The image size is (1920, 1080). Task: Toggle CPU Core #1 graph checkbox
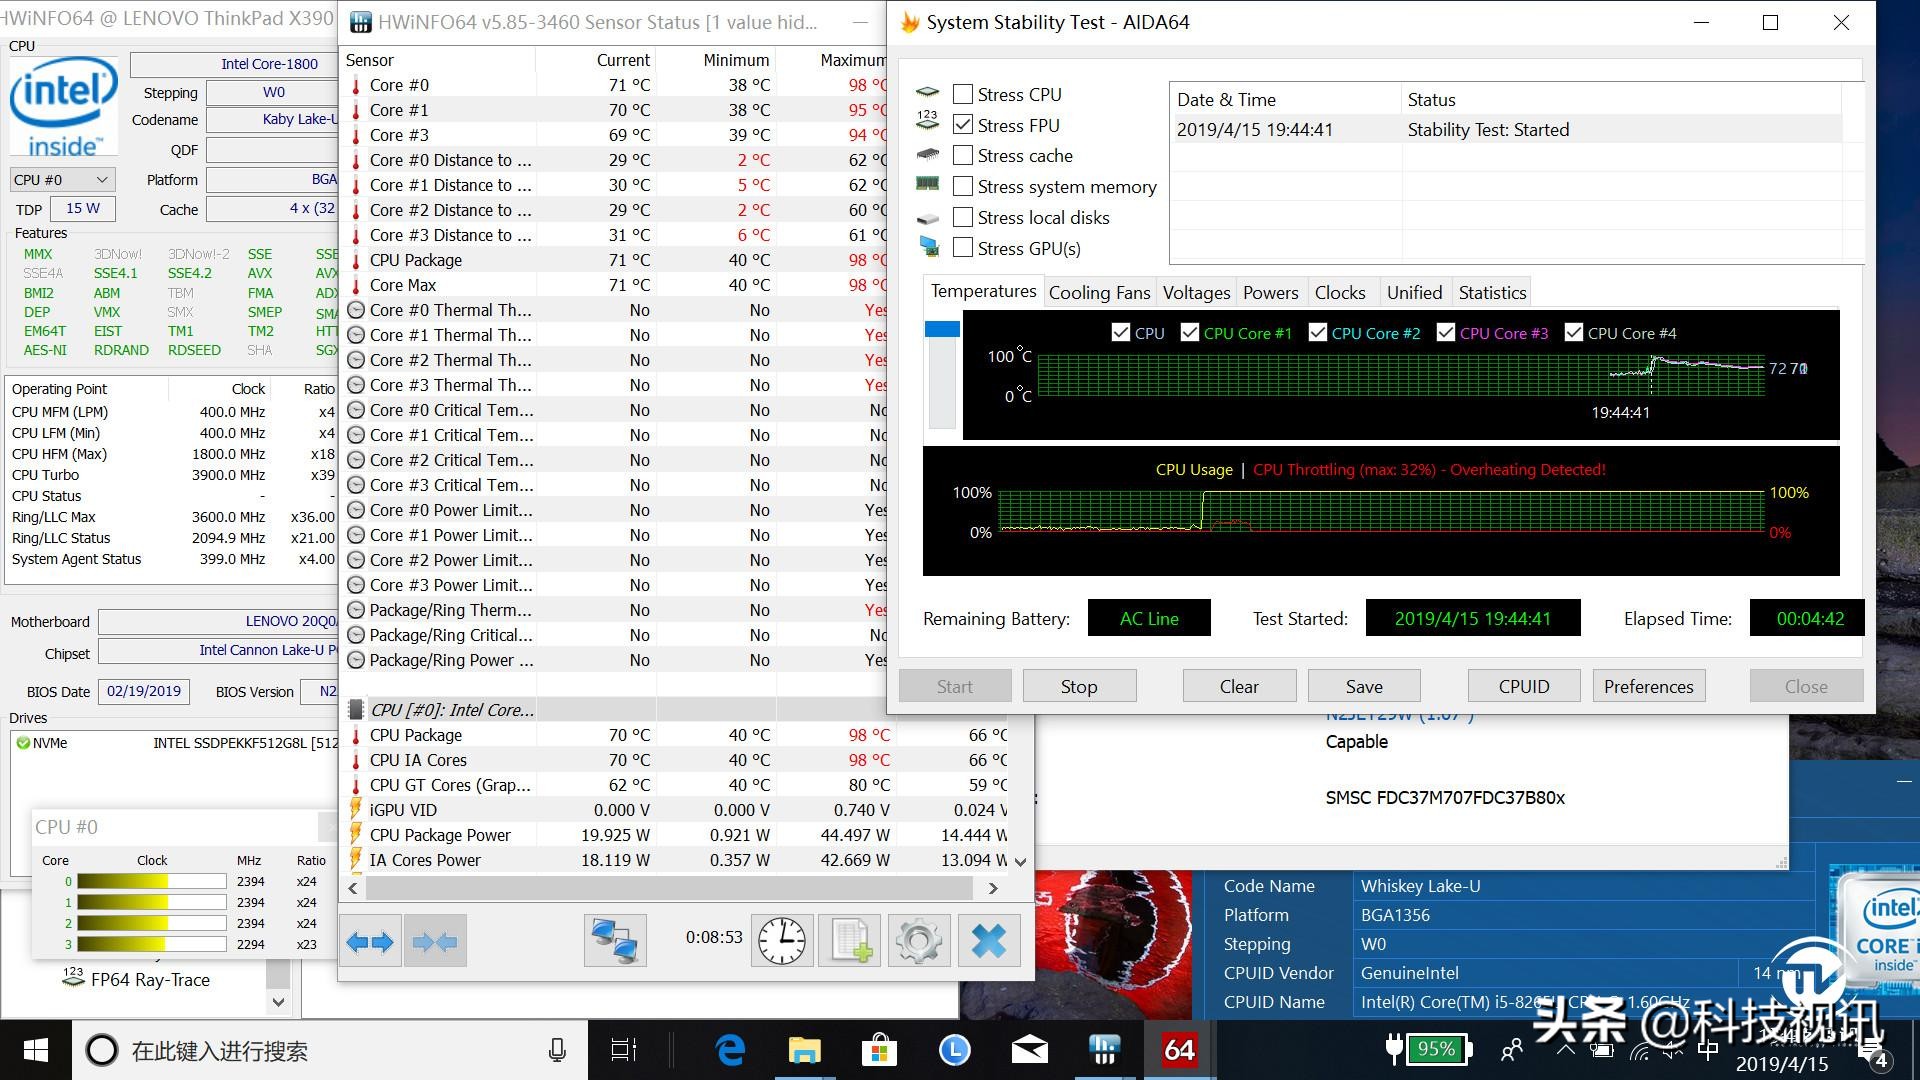pyautogui.click(x=1189, y=332)
